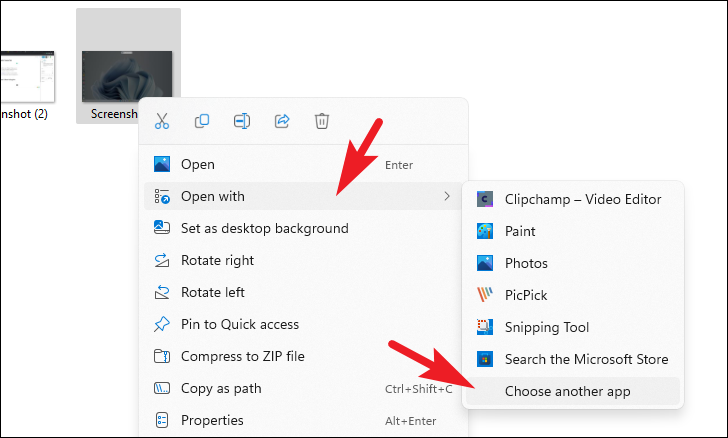
Task: Click the Open with icon
Action: (x=162, y=196)
